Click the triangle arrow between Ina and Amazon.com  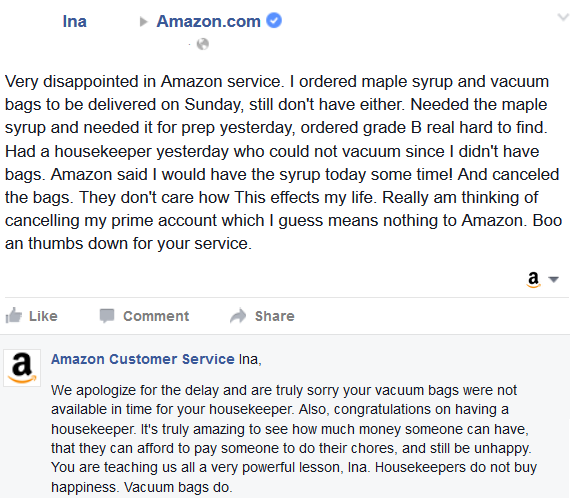point(144,22)
